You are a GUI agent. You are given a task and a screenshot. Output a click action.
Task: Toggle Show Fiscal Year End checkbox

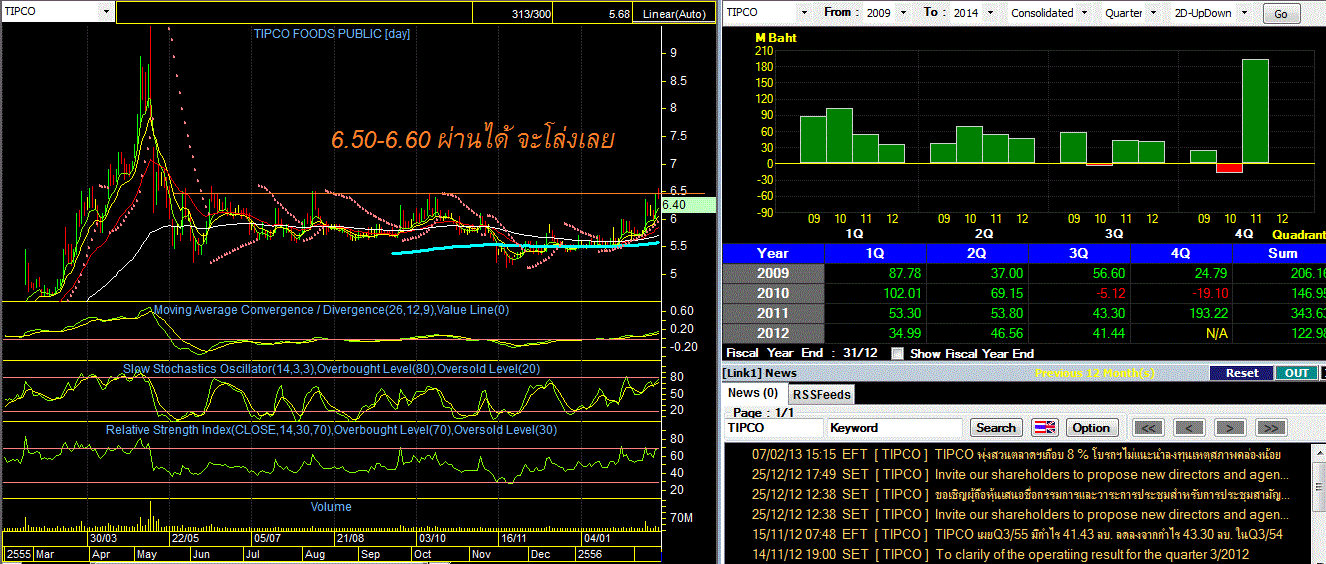tap(897, 353)
